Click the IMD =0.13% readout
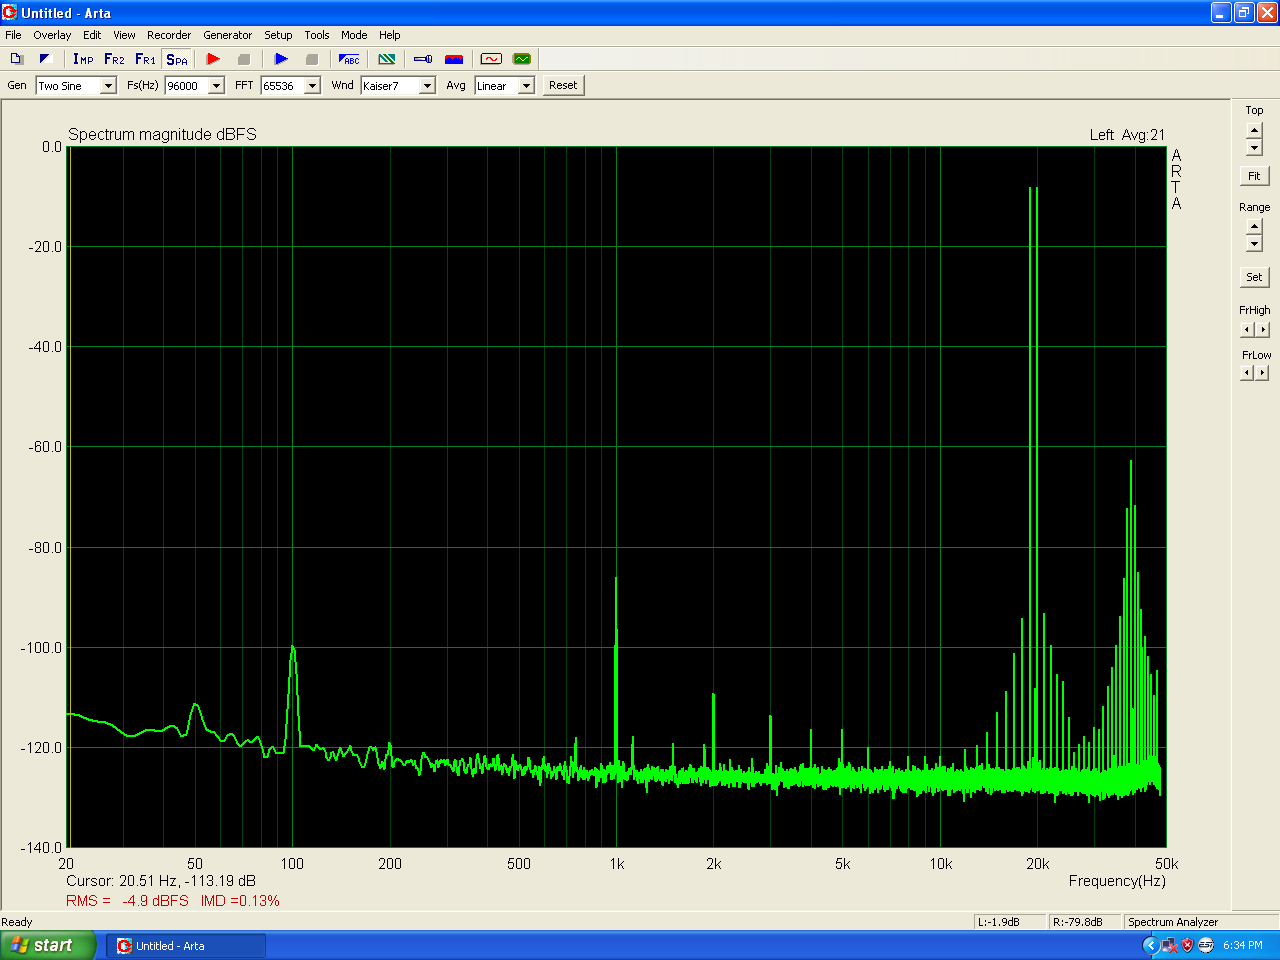Viewport: 1280px width, 960px height. coord(240,901)
